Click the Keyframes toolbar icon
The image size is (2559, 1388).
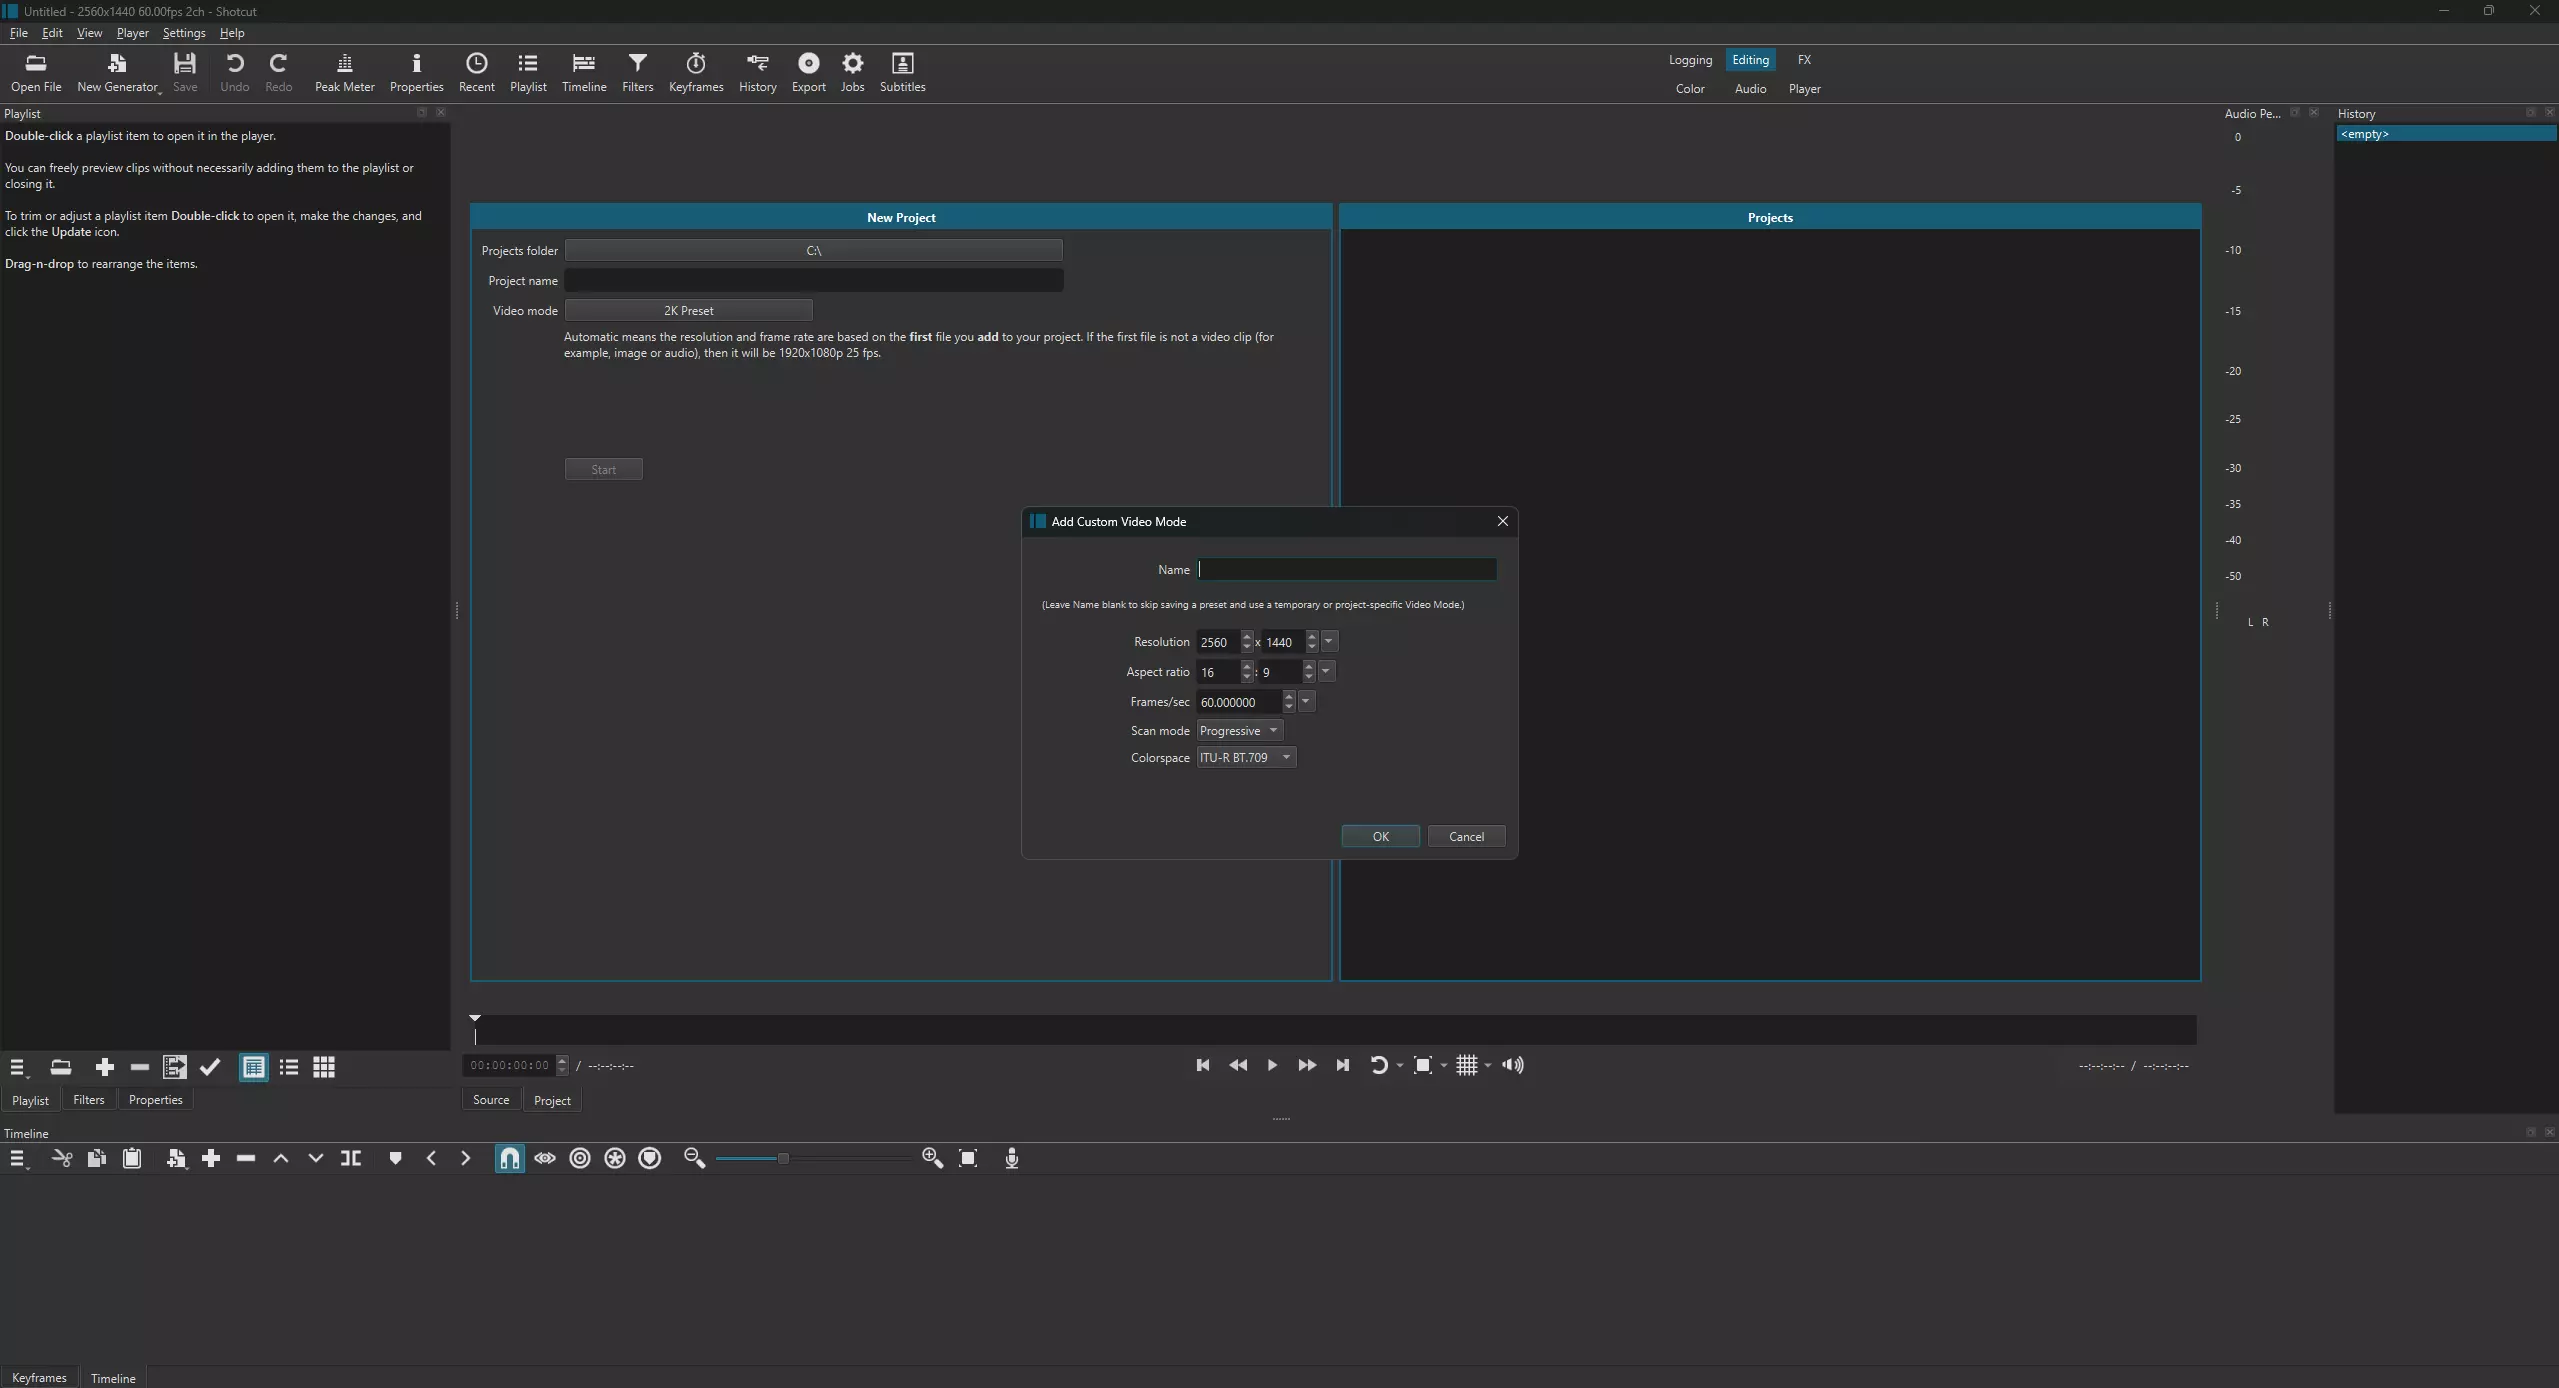click(x=695, y=72)
